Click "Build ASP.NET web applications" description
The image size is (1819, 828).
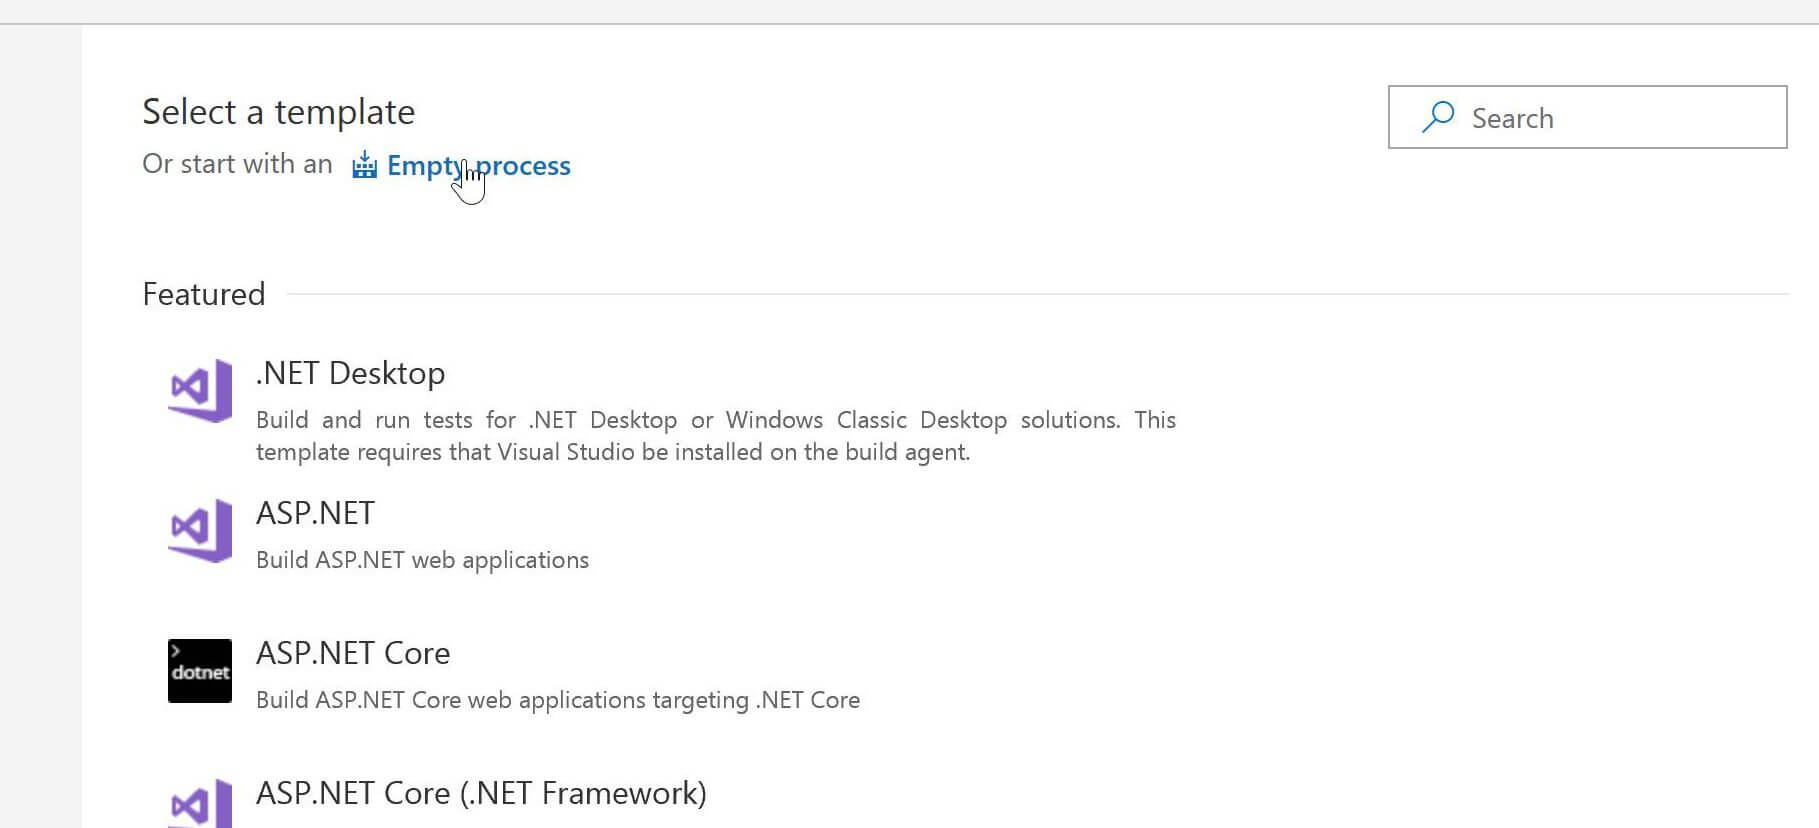pyautogui.click(x=422, y=560)
